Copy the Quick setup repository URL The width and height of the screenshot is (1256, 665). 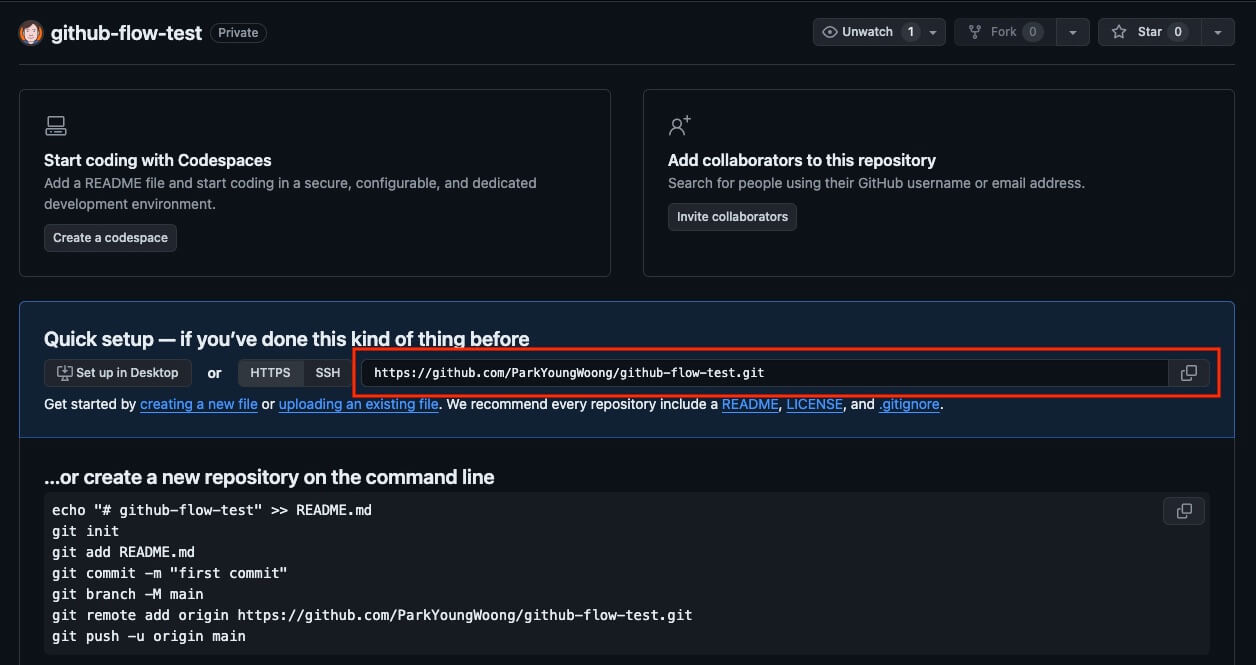click(1189, 372)
